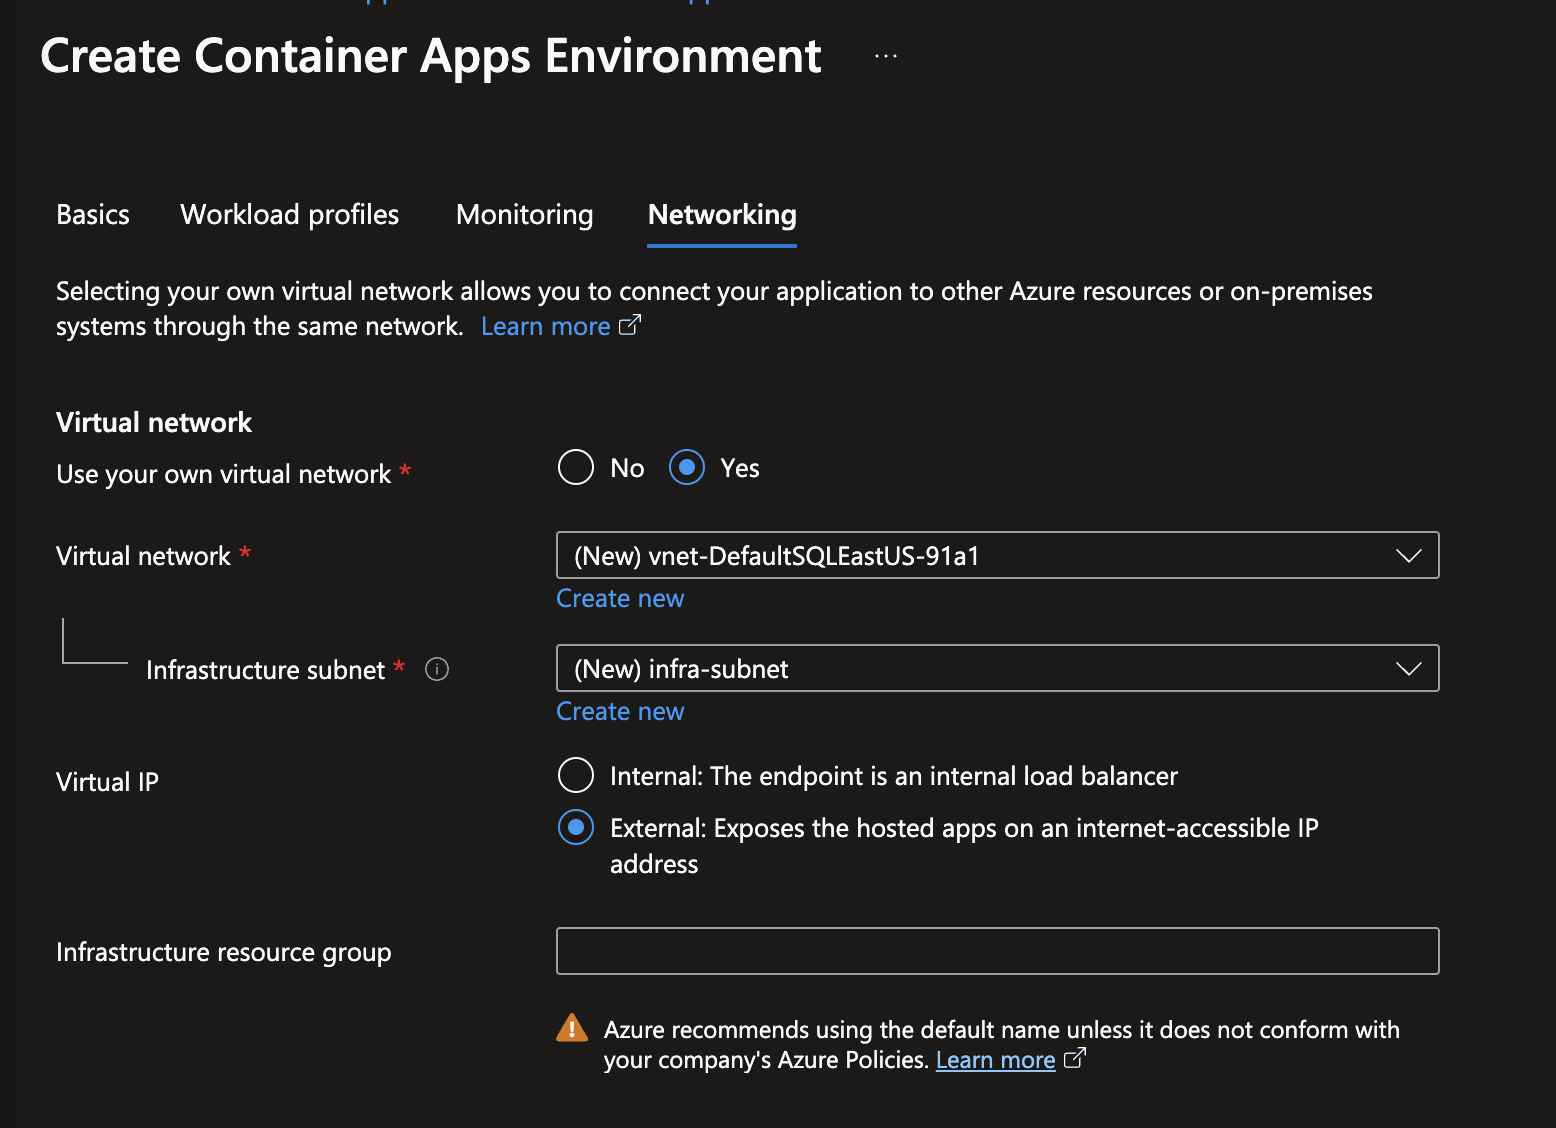Click Create new under Virtual network
1556x1128 pixels.
tap(620, 597)
